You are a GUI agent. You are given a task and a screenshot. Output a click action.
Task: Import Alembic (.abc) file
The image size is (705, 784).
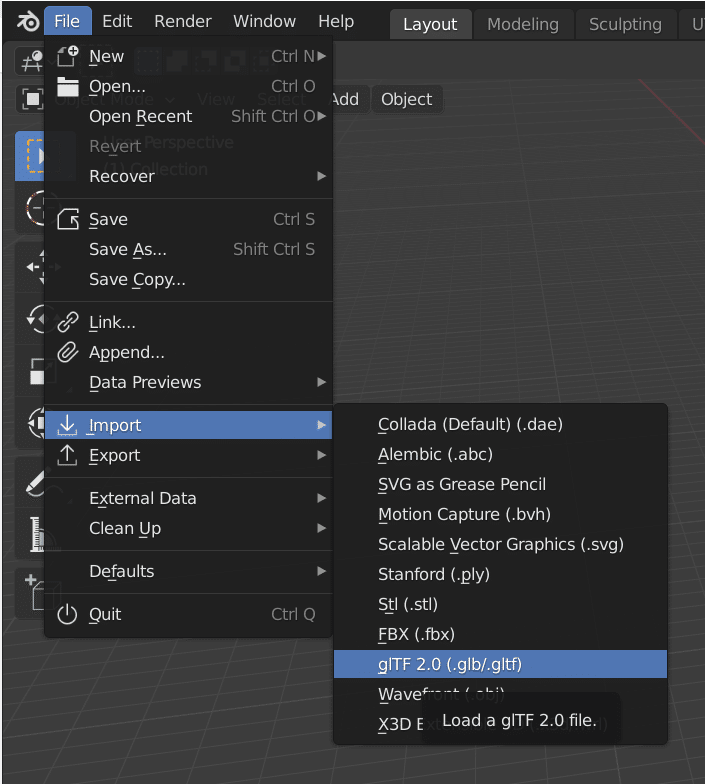click(500, 454)
